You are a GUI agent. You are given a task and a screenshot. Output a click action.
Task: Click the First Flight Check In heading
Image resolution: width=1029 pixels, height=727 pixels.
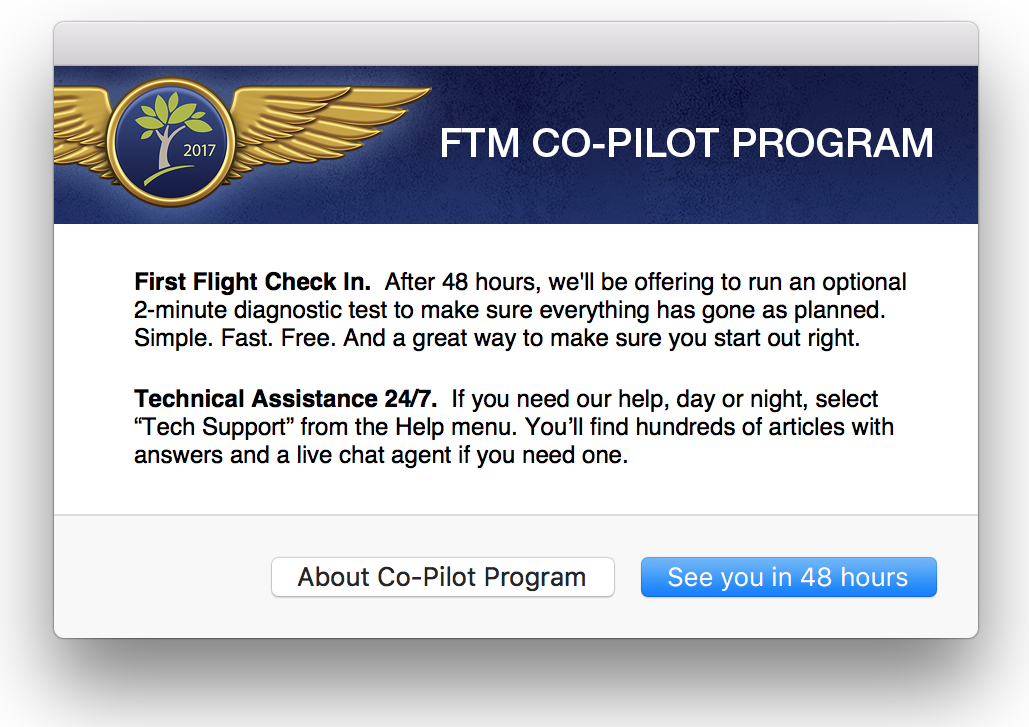pyautogui.click(x=252, y=281)
